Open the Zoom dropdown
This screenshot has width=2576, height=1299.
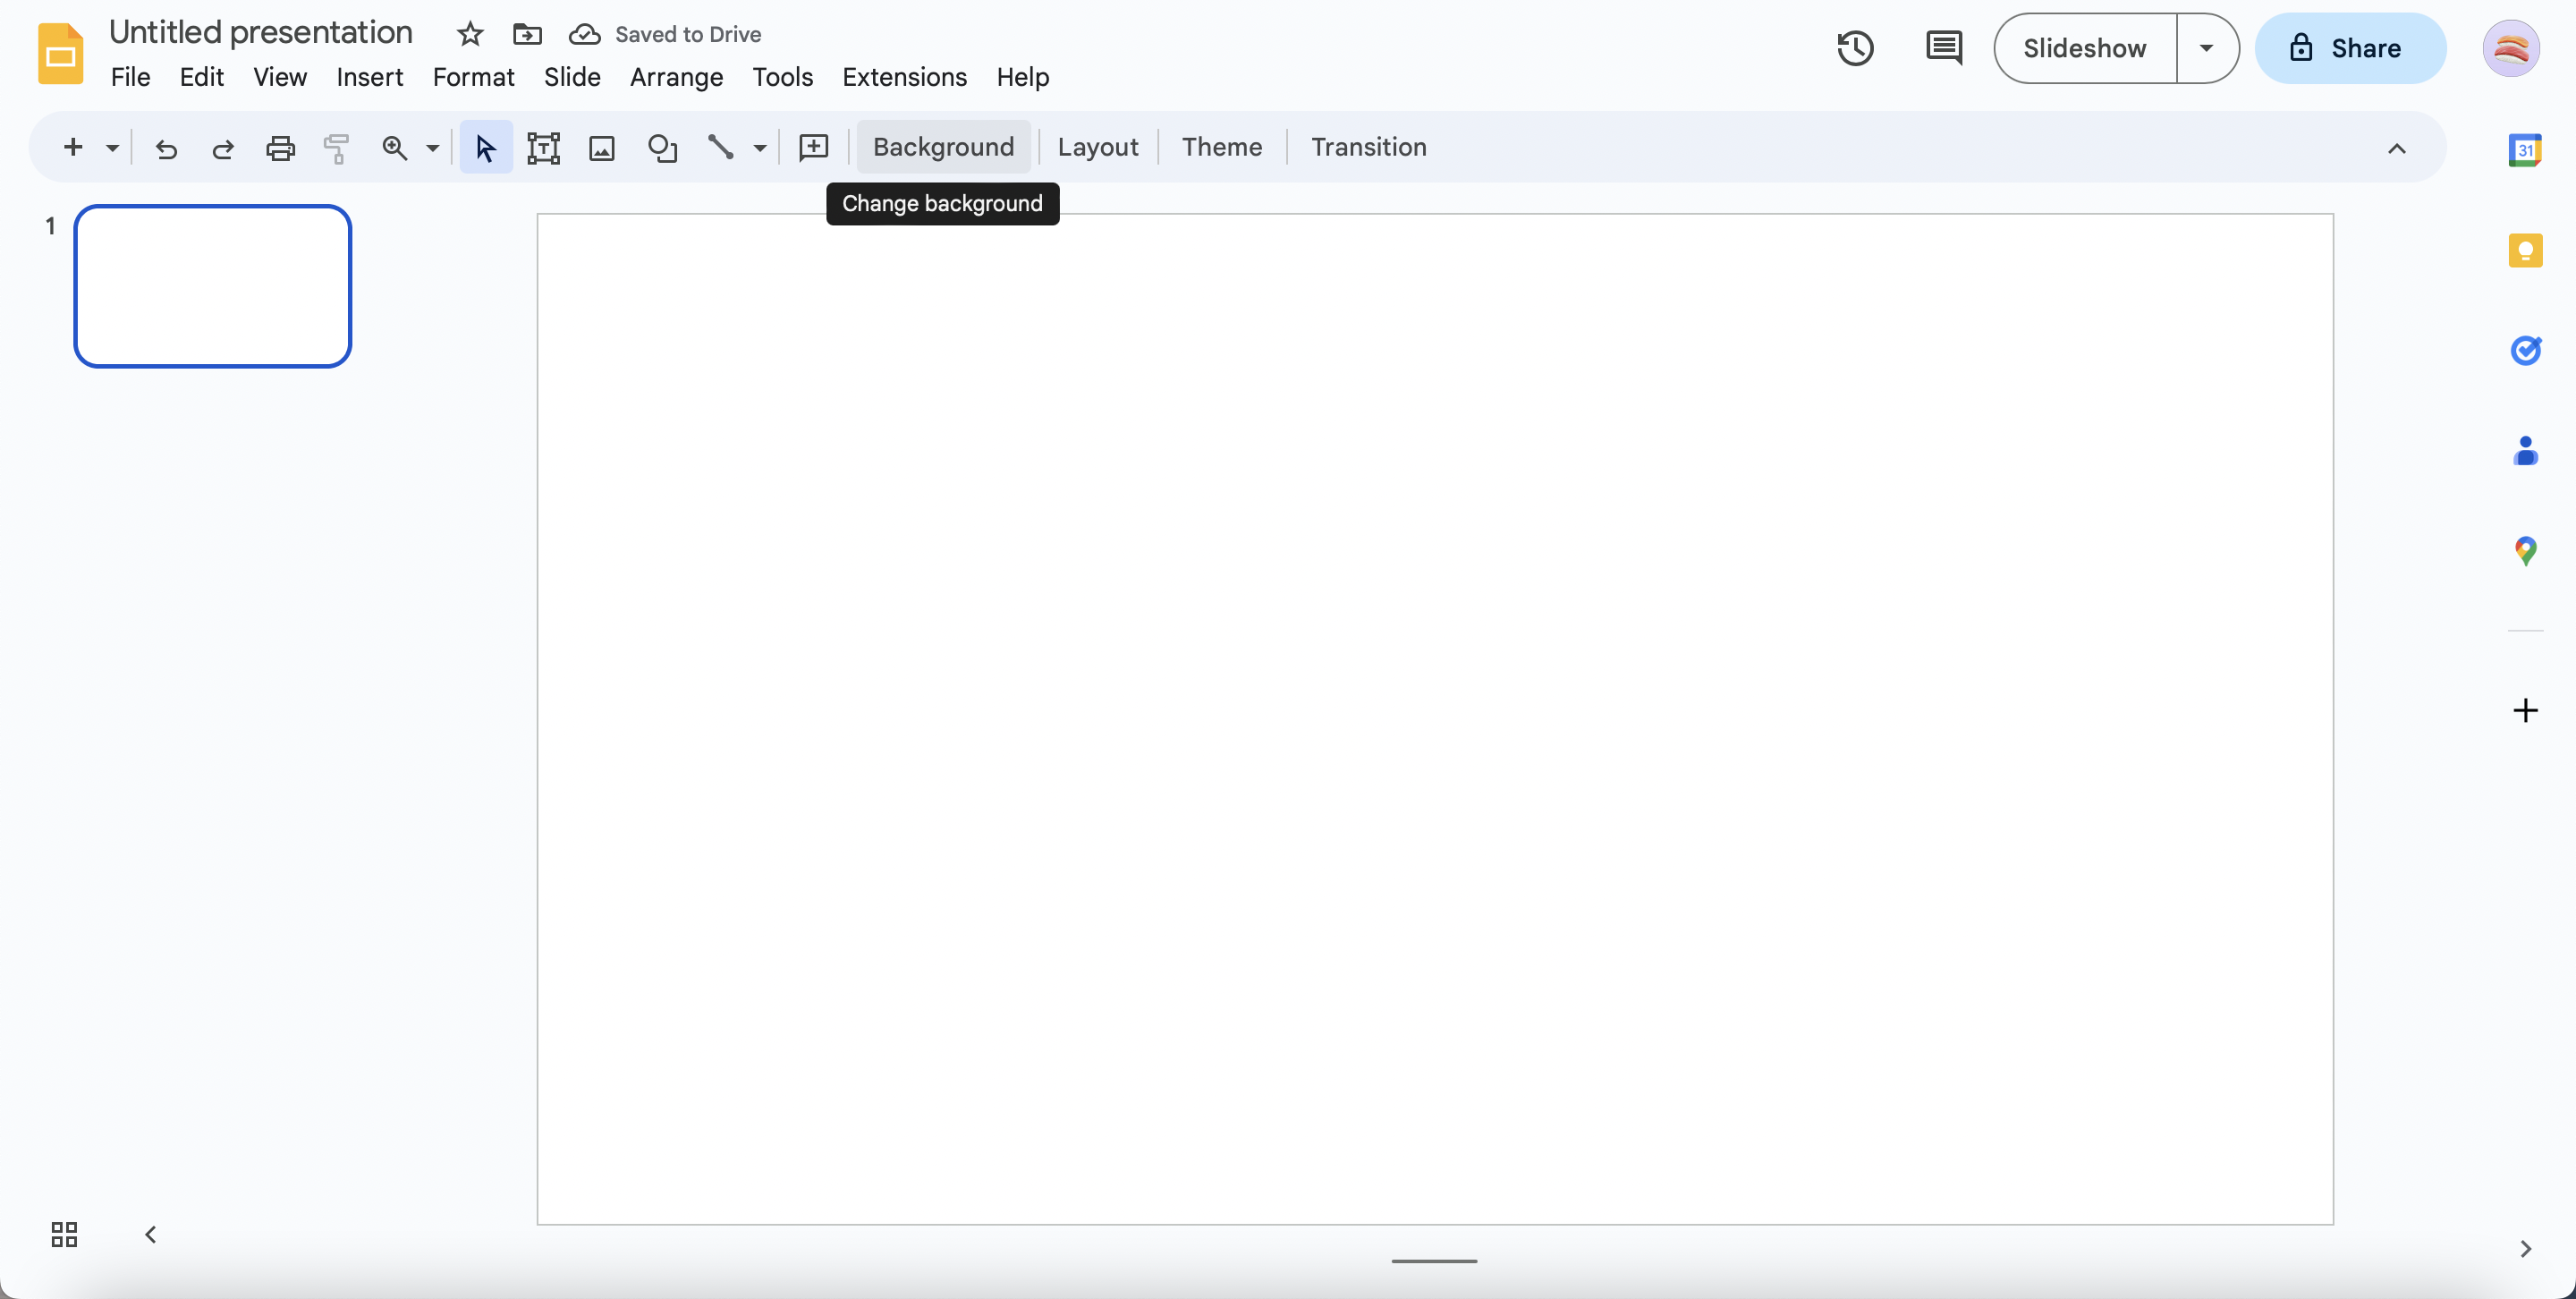click(432, 147)
